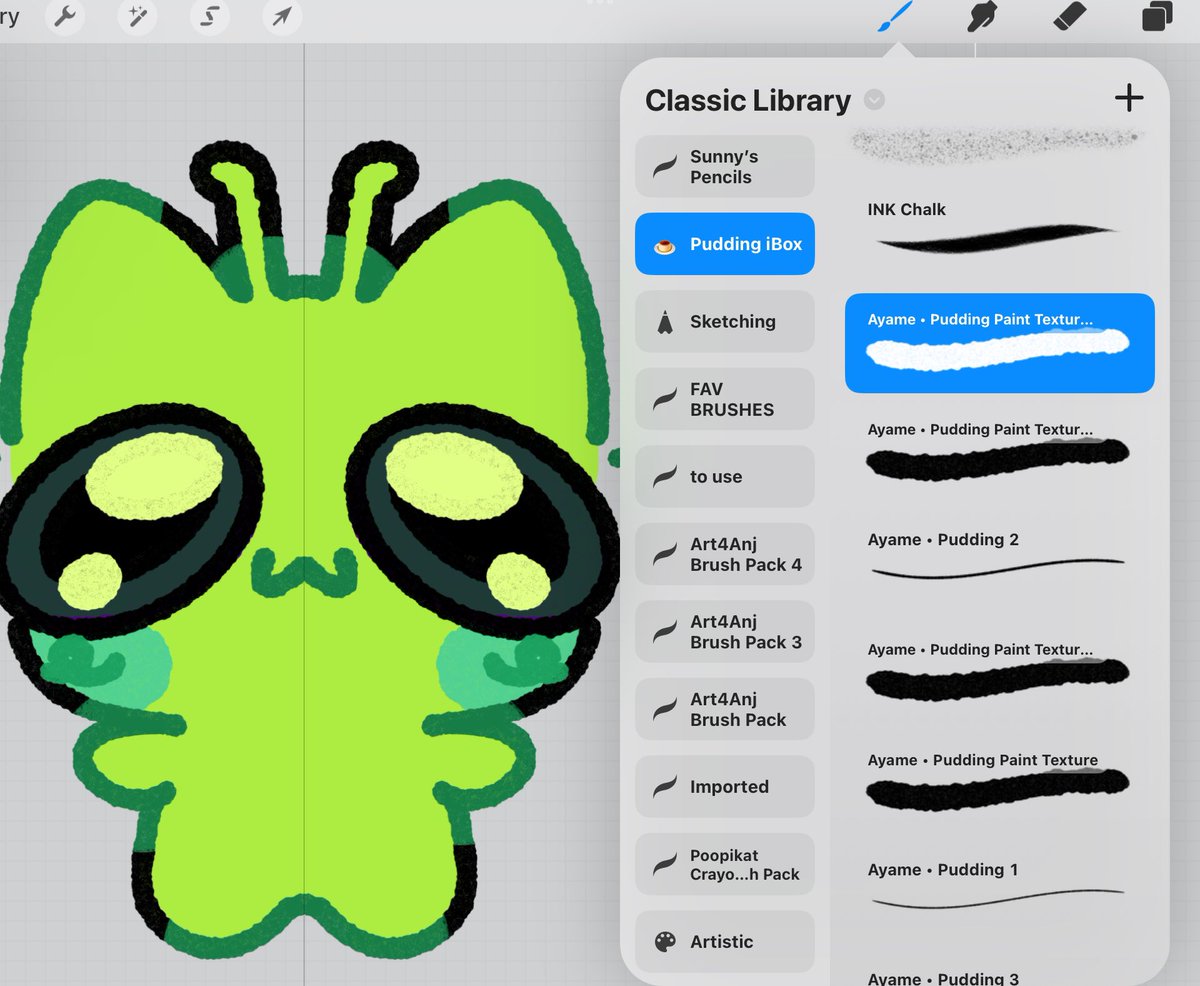Open the Actions wrench menu
The height and width of the screenshot is (986, 1200).
[x=65, y=18]
